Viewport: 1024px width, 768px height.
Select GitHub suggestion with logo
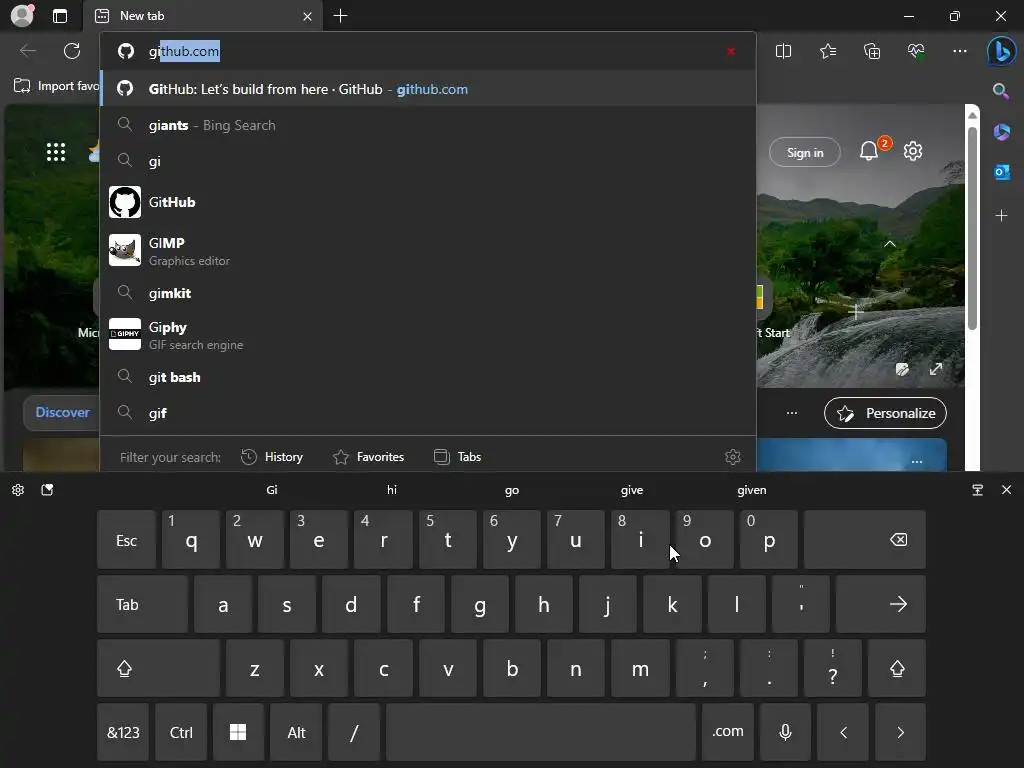tap(428, 202)
